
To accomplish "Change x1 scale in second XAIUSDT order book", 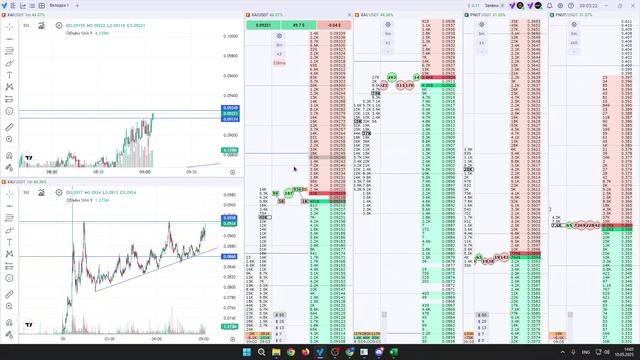I will pos(388,42).
